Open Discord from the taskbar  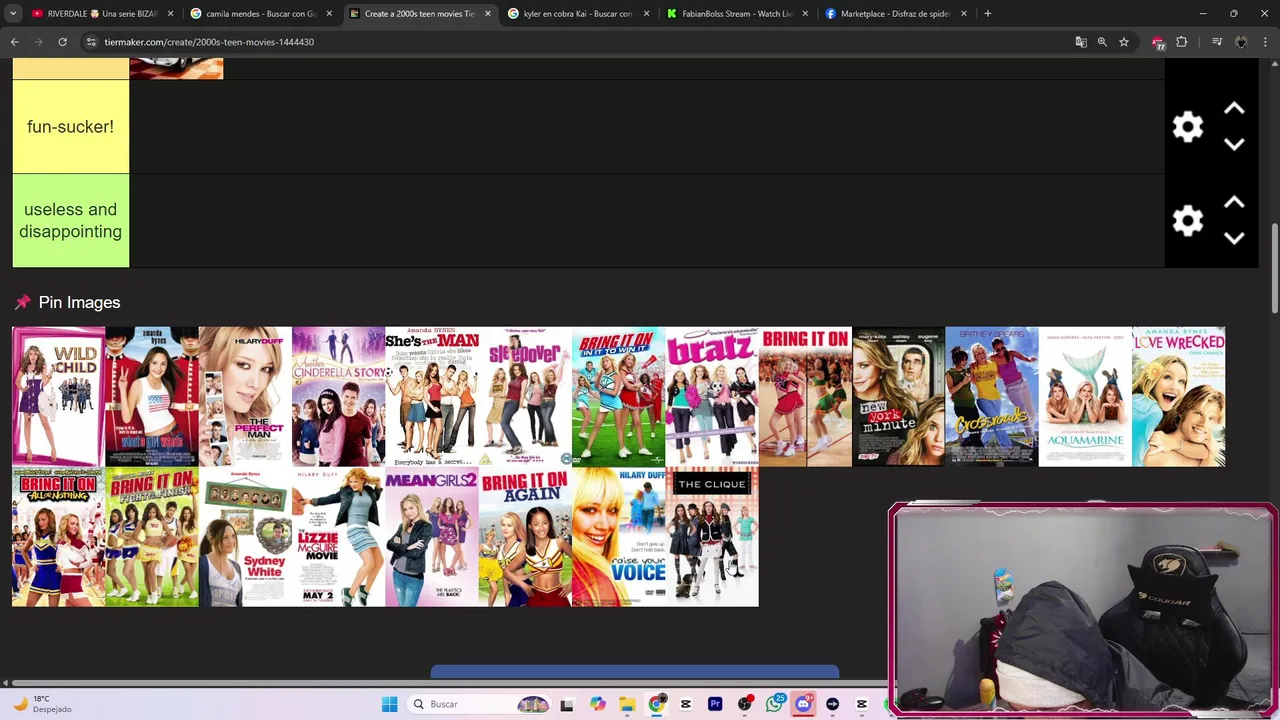coord(803,704)
